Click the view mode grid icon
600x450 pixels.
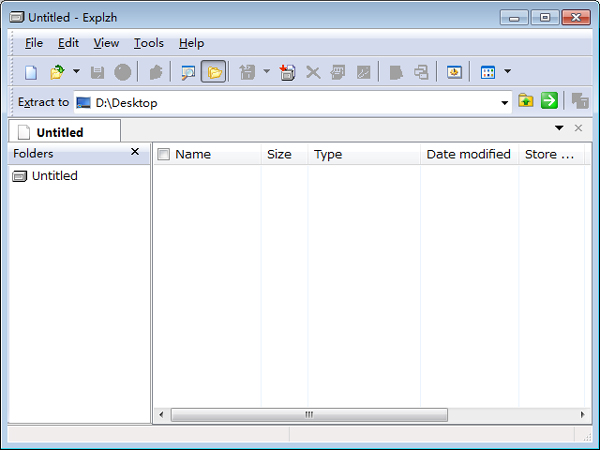[x=488, y=72]
